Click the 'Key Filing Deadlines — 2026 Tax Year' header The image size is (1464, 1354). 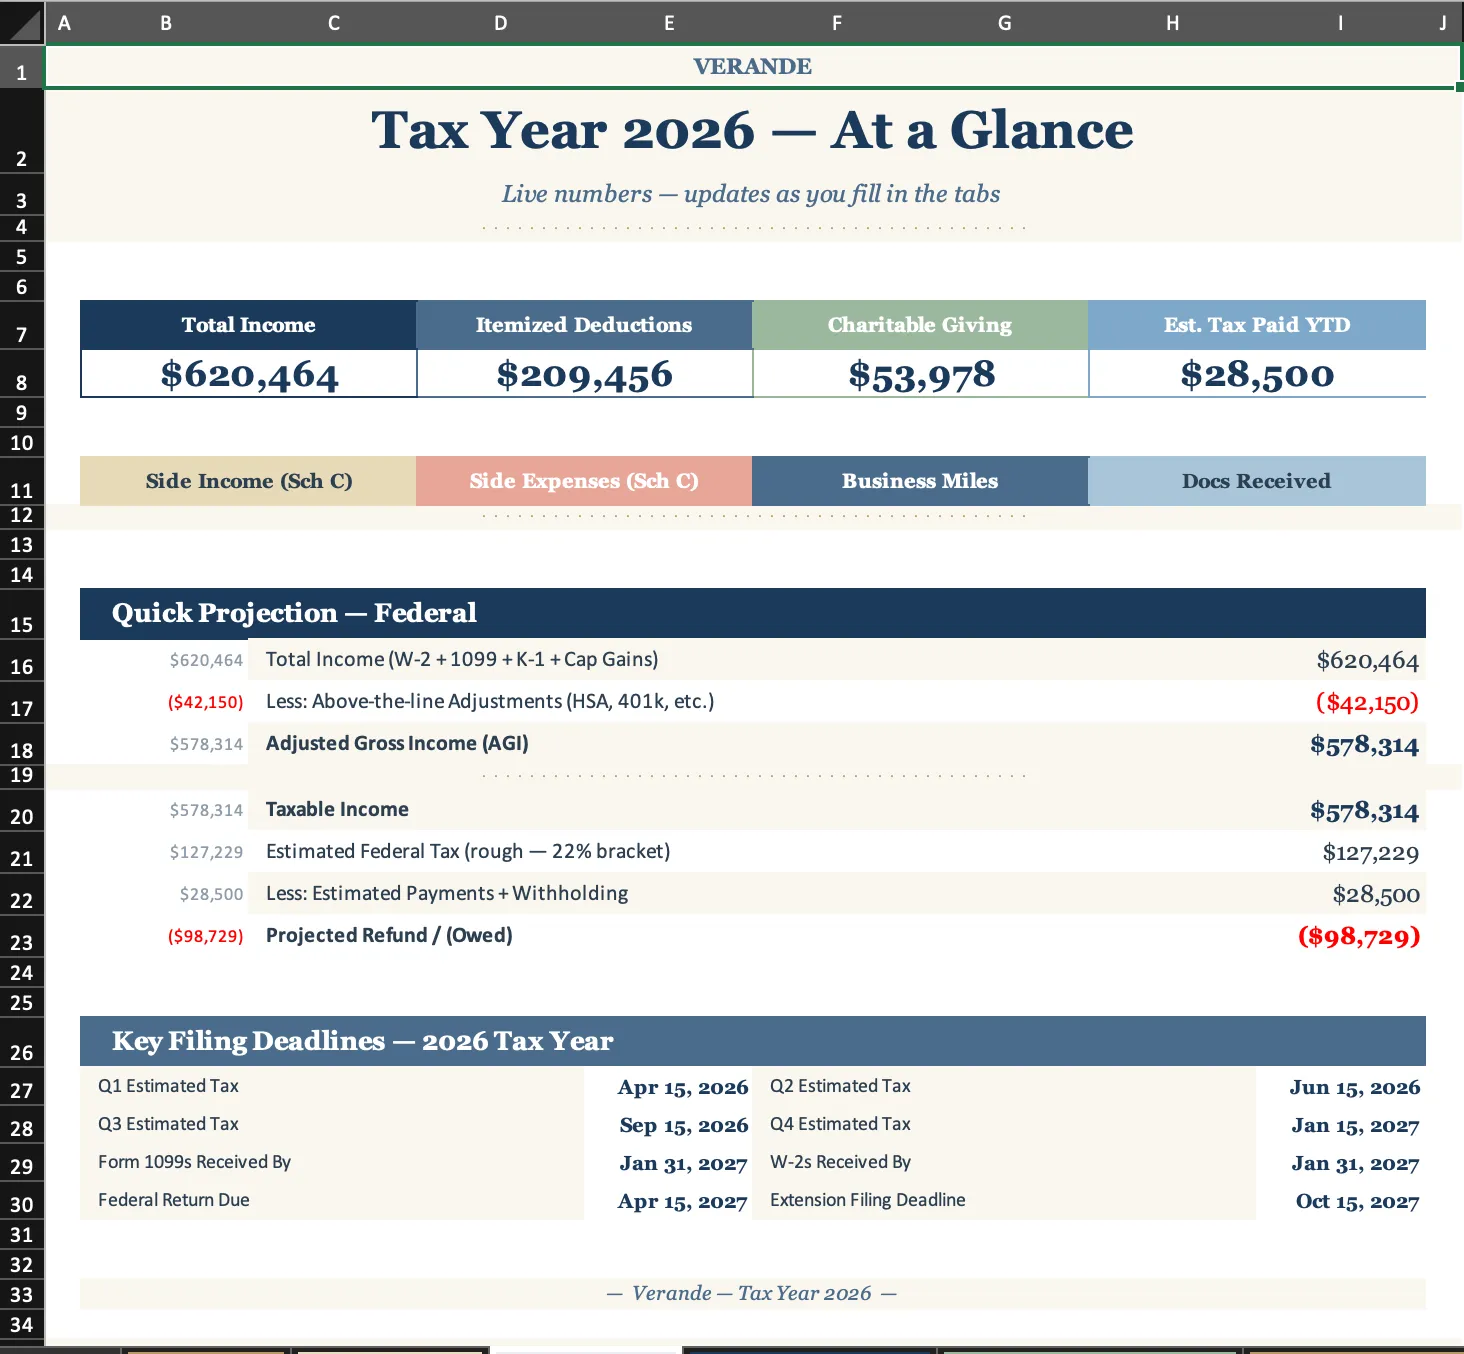pos(753,1041)
